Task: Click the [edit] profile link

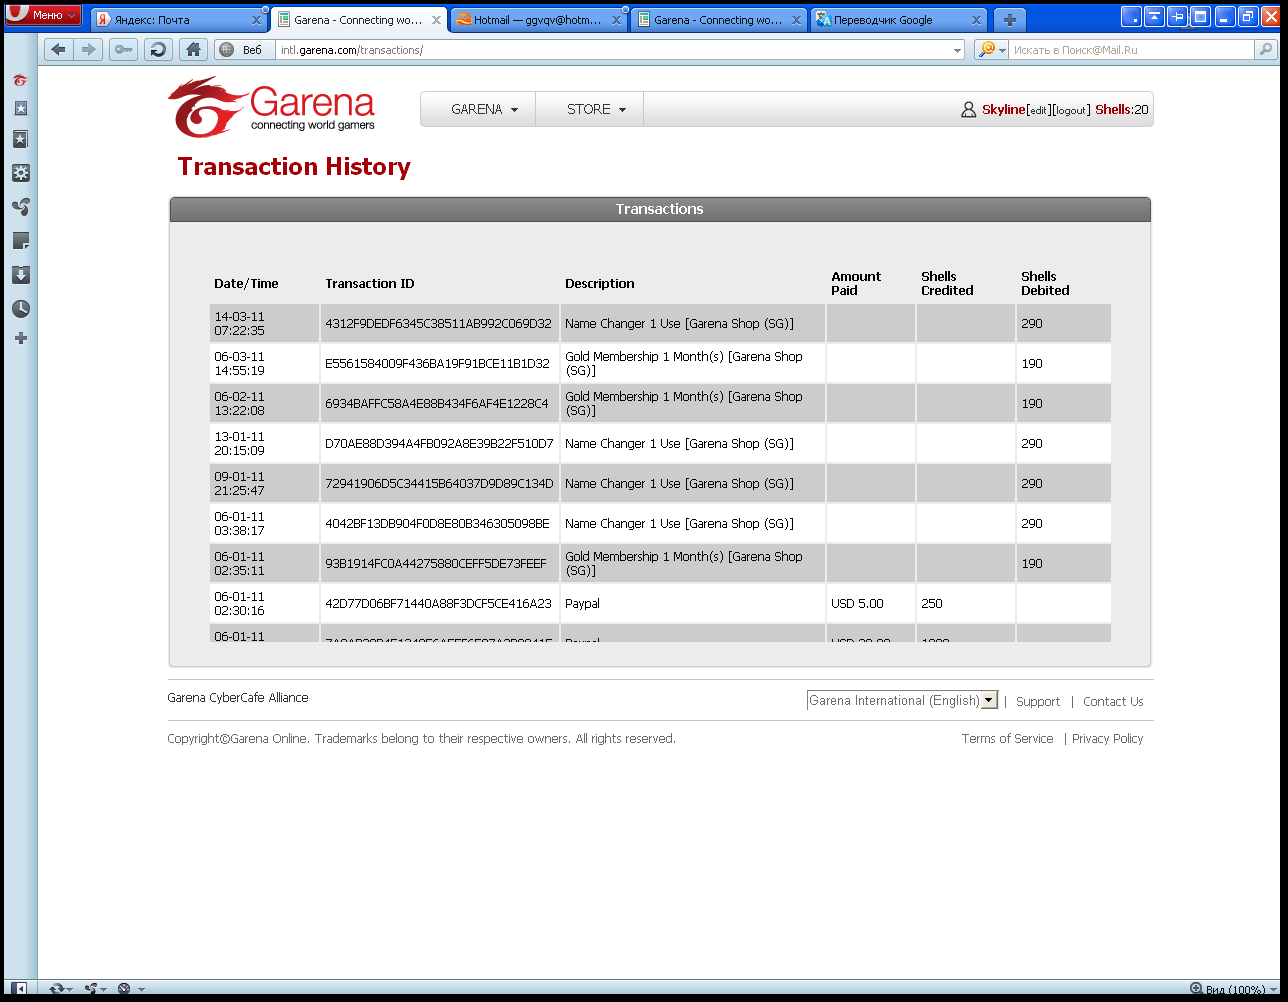Action: pos(1038,111)
